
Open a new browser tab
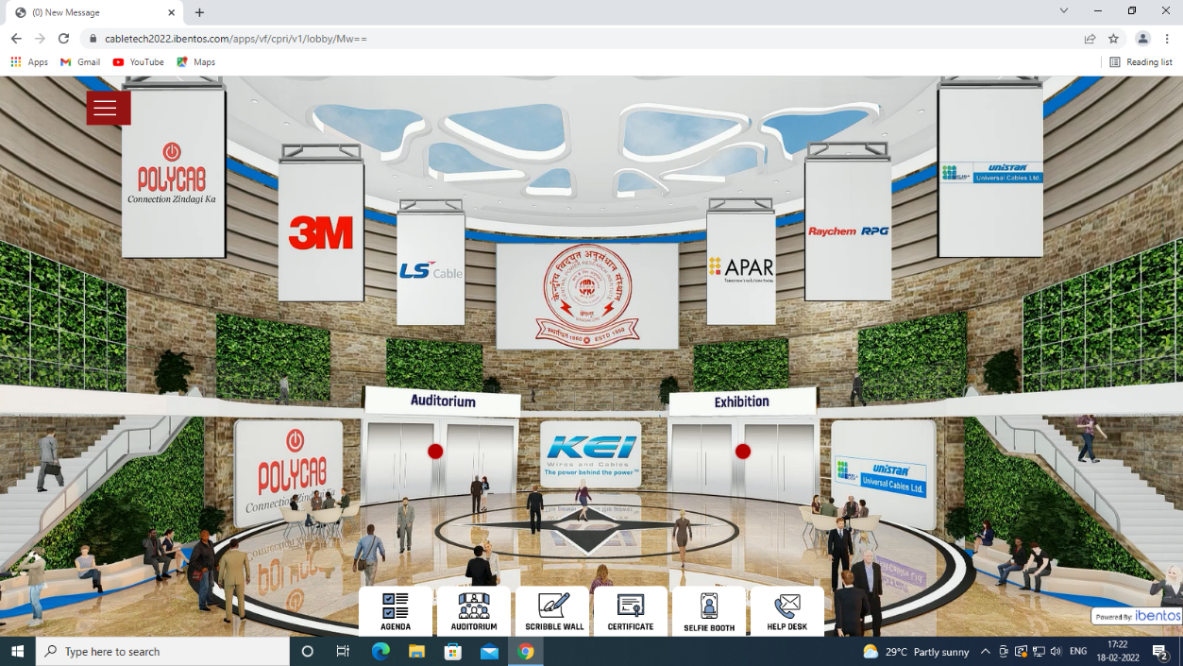199,12
